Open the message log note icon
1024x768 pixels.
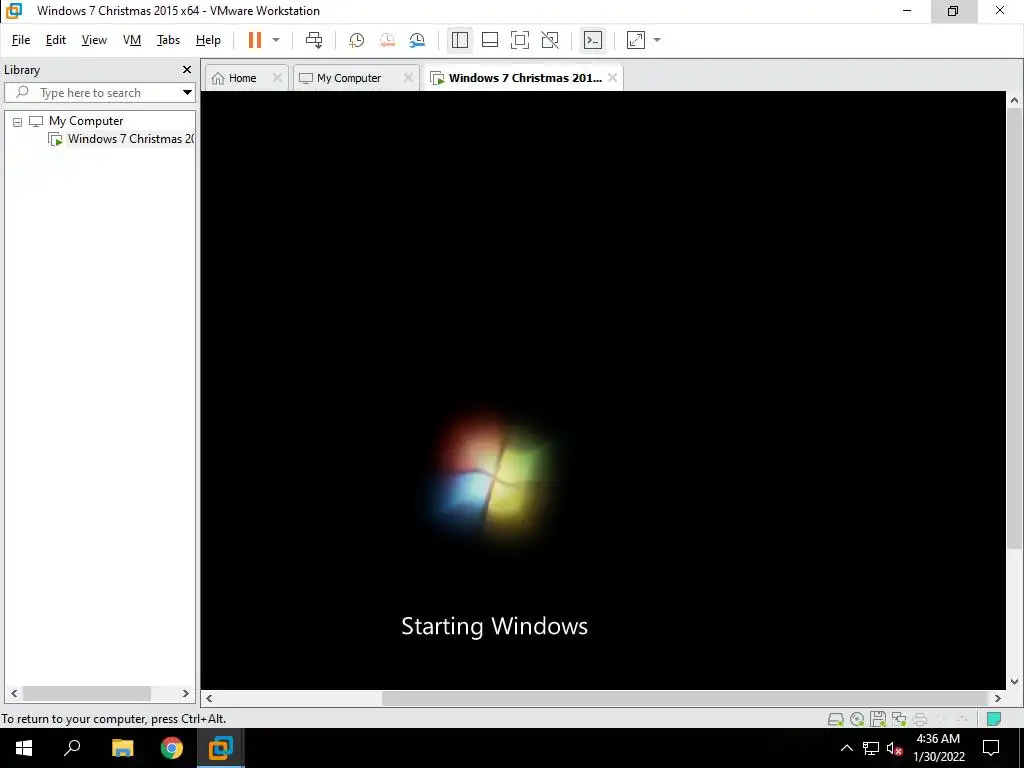point(994,719)
